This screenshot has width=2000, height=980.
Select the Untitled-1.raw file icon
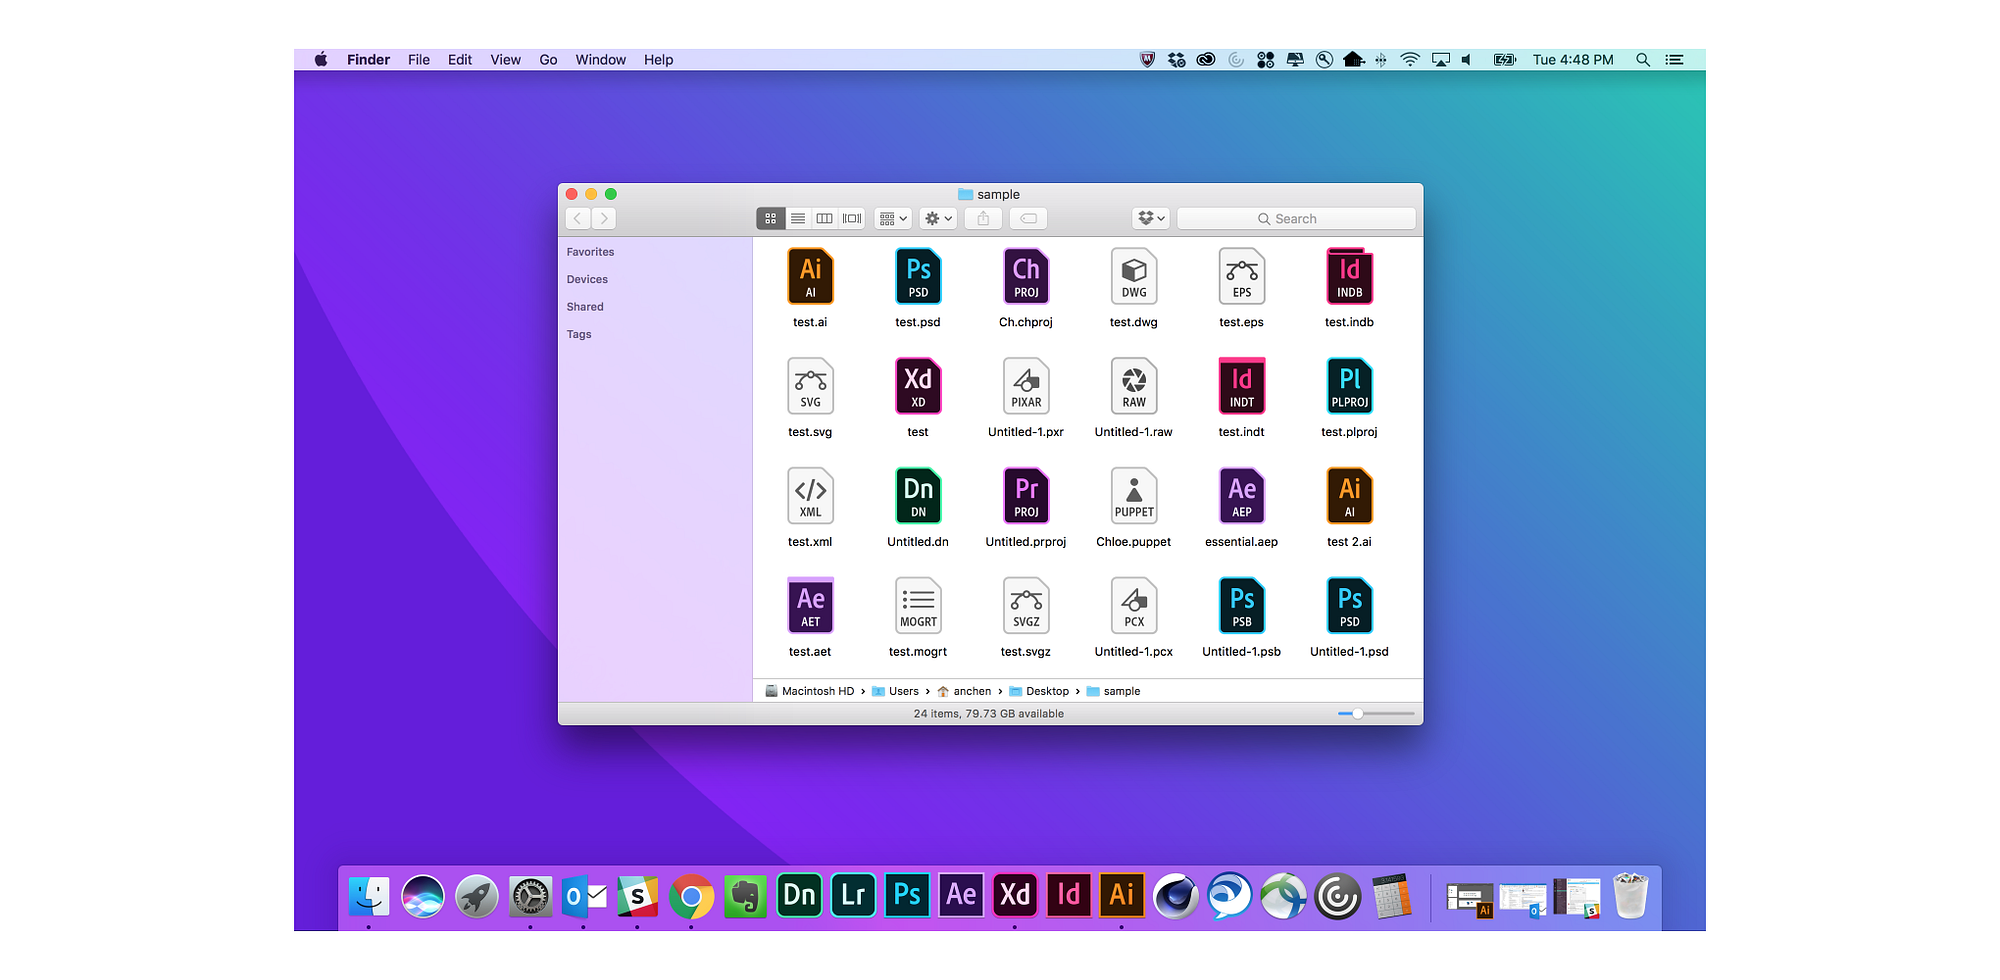click(x=1134, y=386)
